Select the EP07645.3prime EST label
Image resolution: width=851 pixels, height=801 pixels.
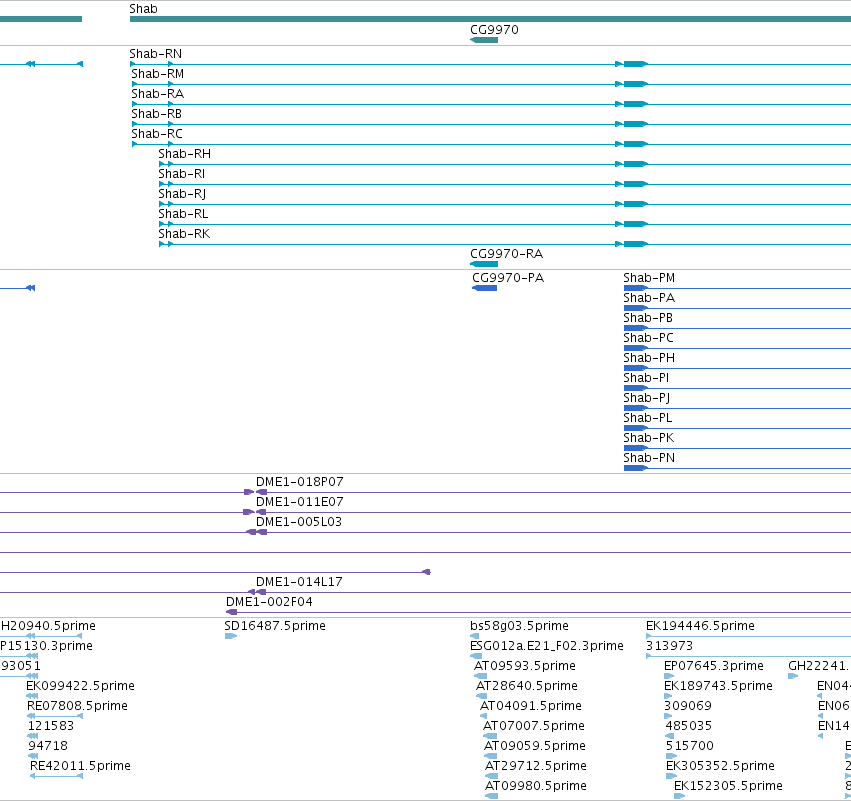[x=714, y=666]
